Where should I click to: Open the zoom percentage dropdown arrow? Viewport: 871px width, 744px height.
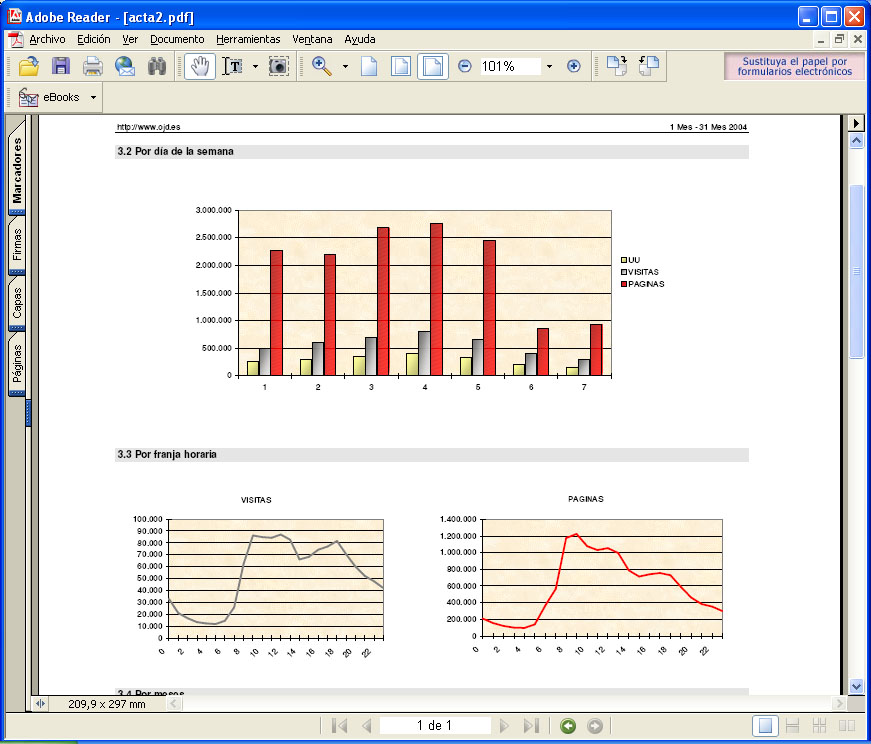(x=549, y=66)
